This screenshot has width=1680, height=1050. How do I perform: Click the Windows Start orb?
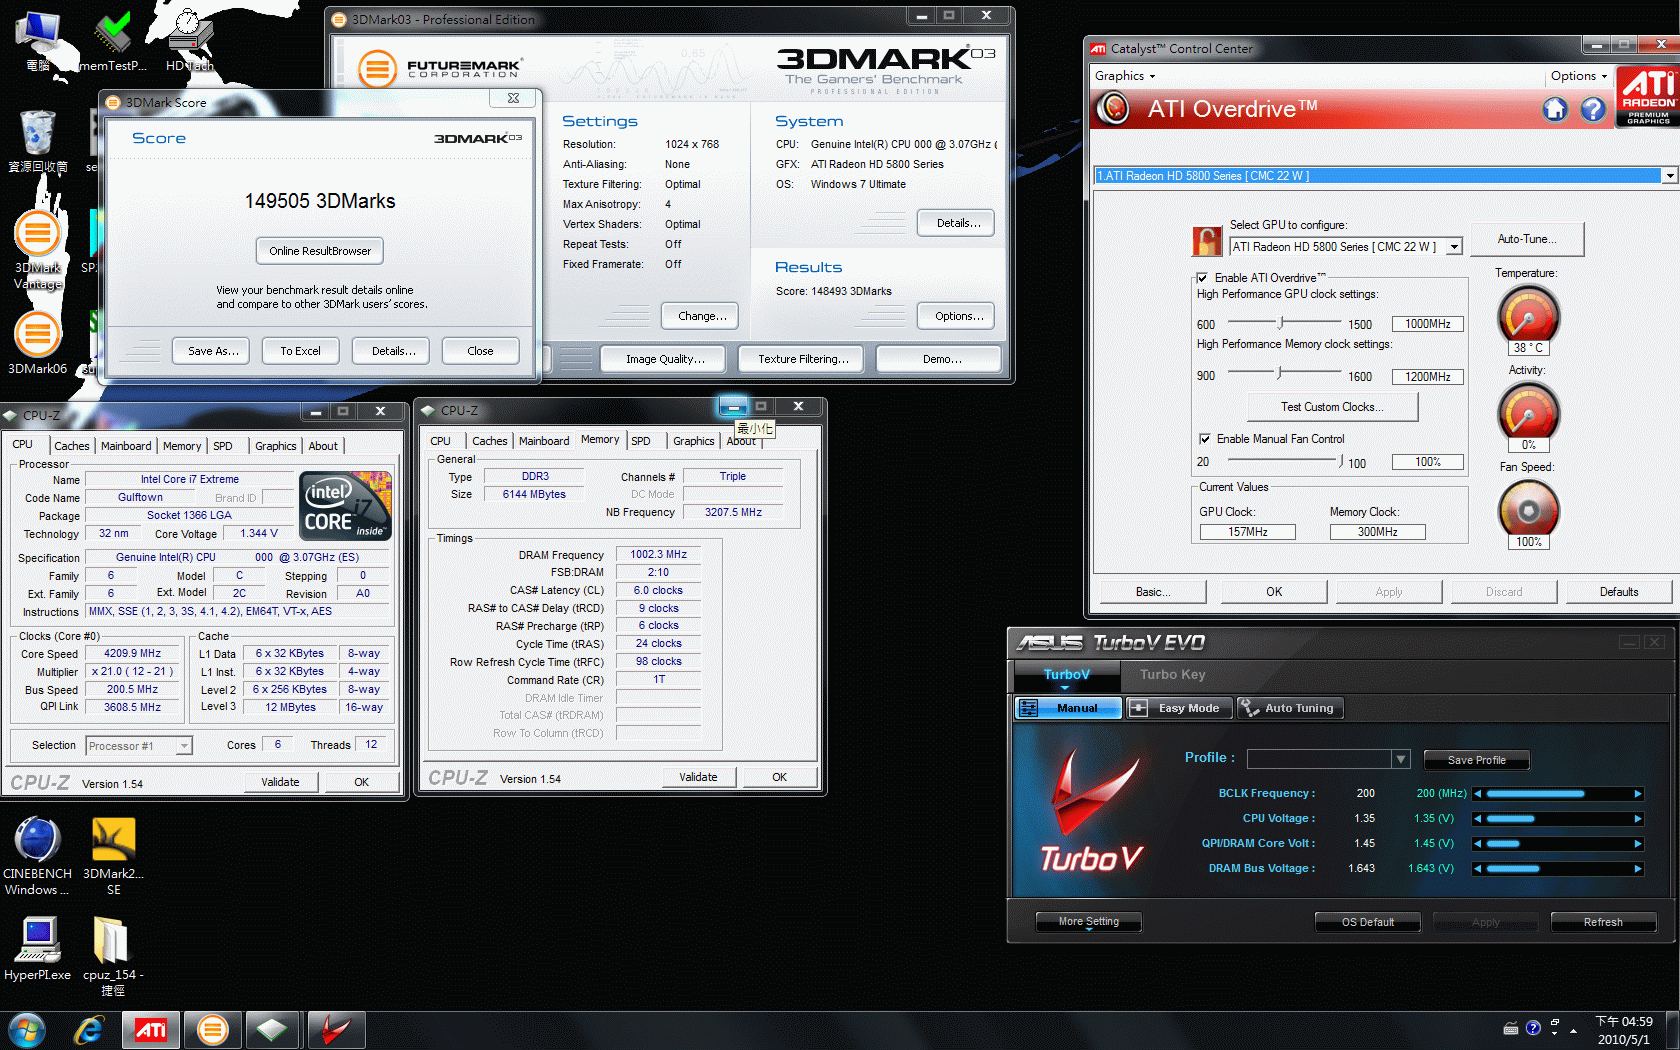pyautogui.click(x=27, y=1030)
